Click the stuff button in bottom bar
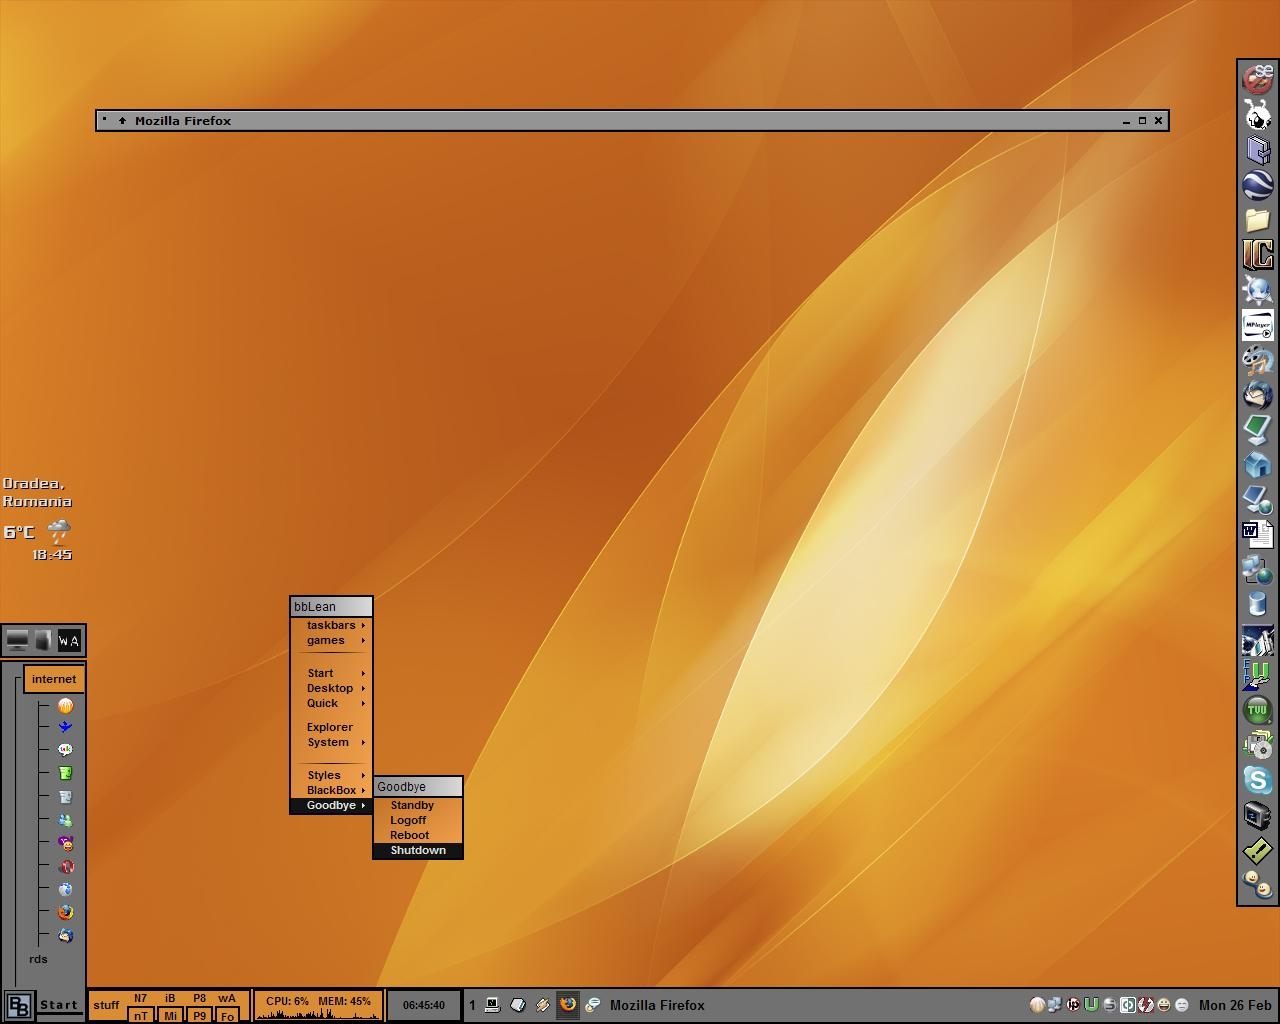 click(106, 1005)
